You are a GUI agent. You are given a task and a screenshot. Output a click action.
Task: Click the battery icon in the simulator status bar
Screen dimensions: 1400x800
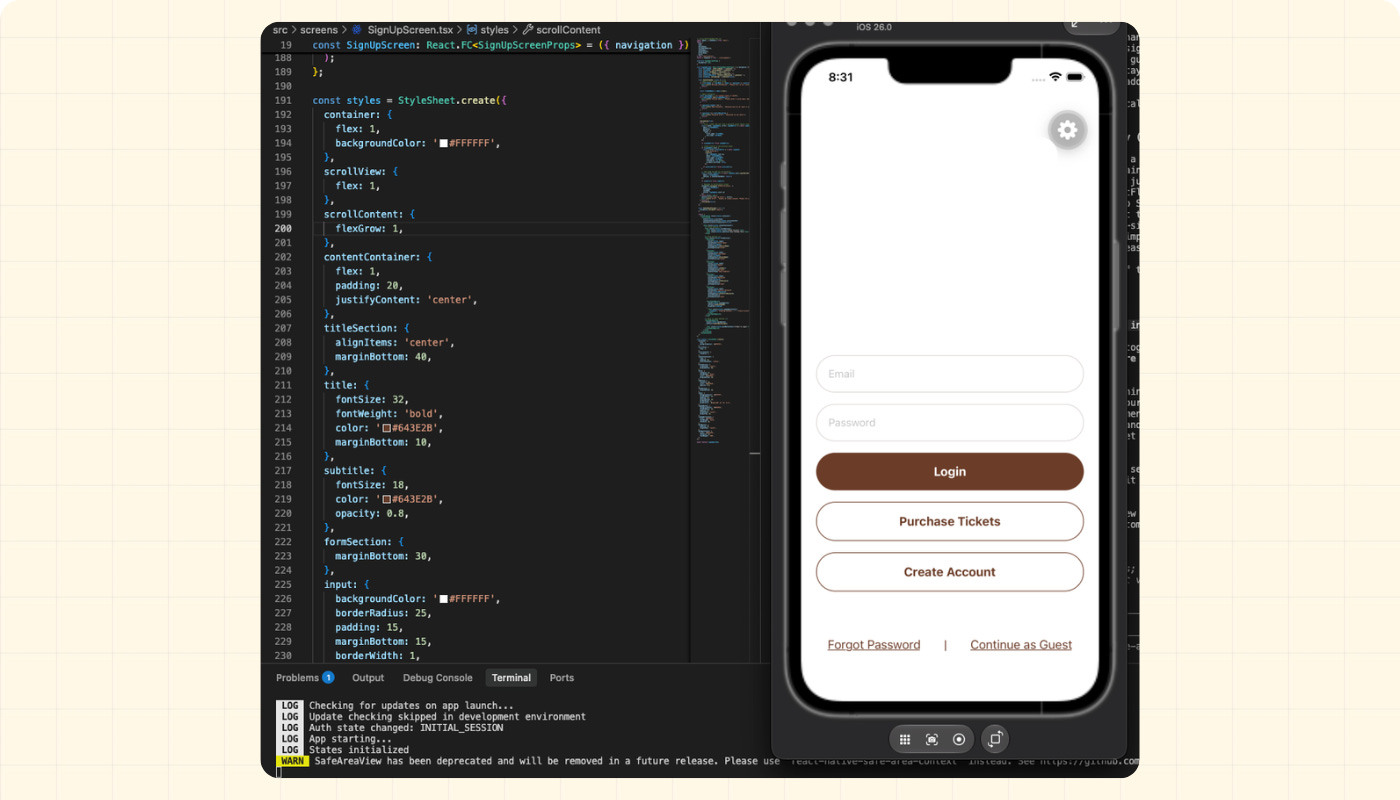point(1076,77)
